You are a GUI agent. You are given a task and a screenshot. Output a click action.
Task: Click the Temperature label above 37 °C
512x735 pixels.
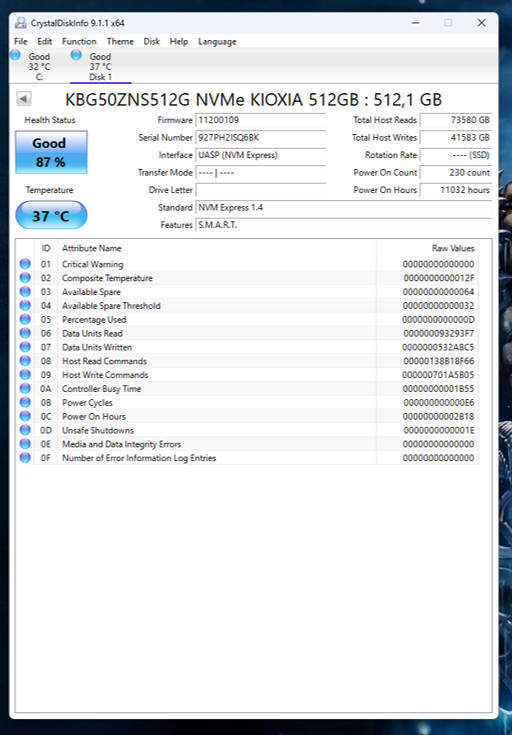tap(49, 190)
